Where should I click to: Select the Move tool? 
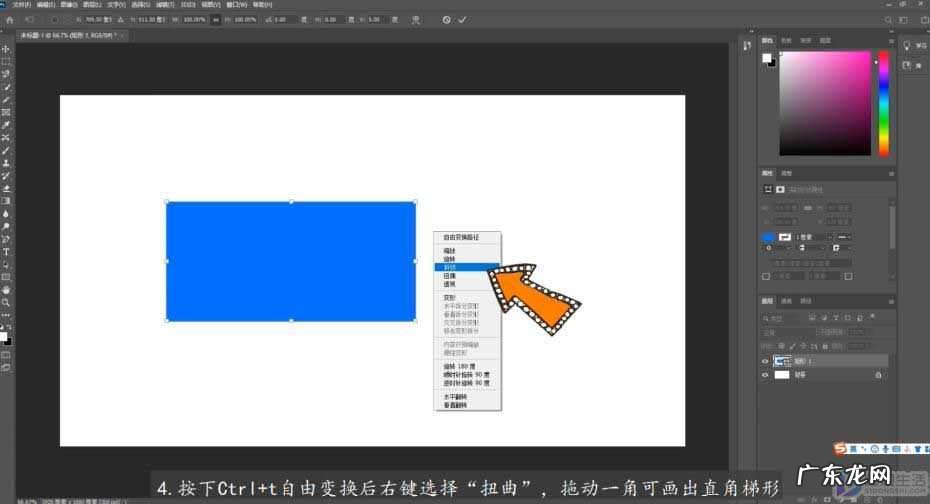click(x=6, y=49)
